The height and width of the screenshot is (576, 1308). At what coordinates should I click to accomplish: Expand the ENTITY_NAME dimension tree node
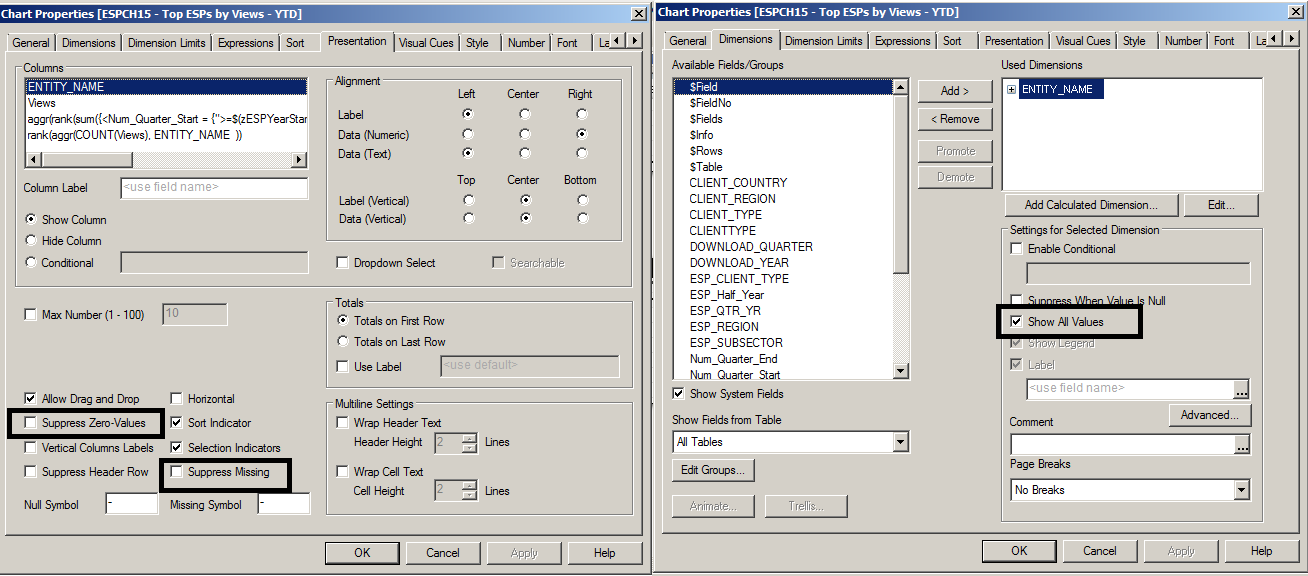click(1012, 89)
